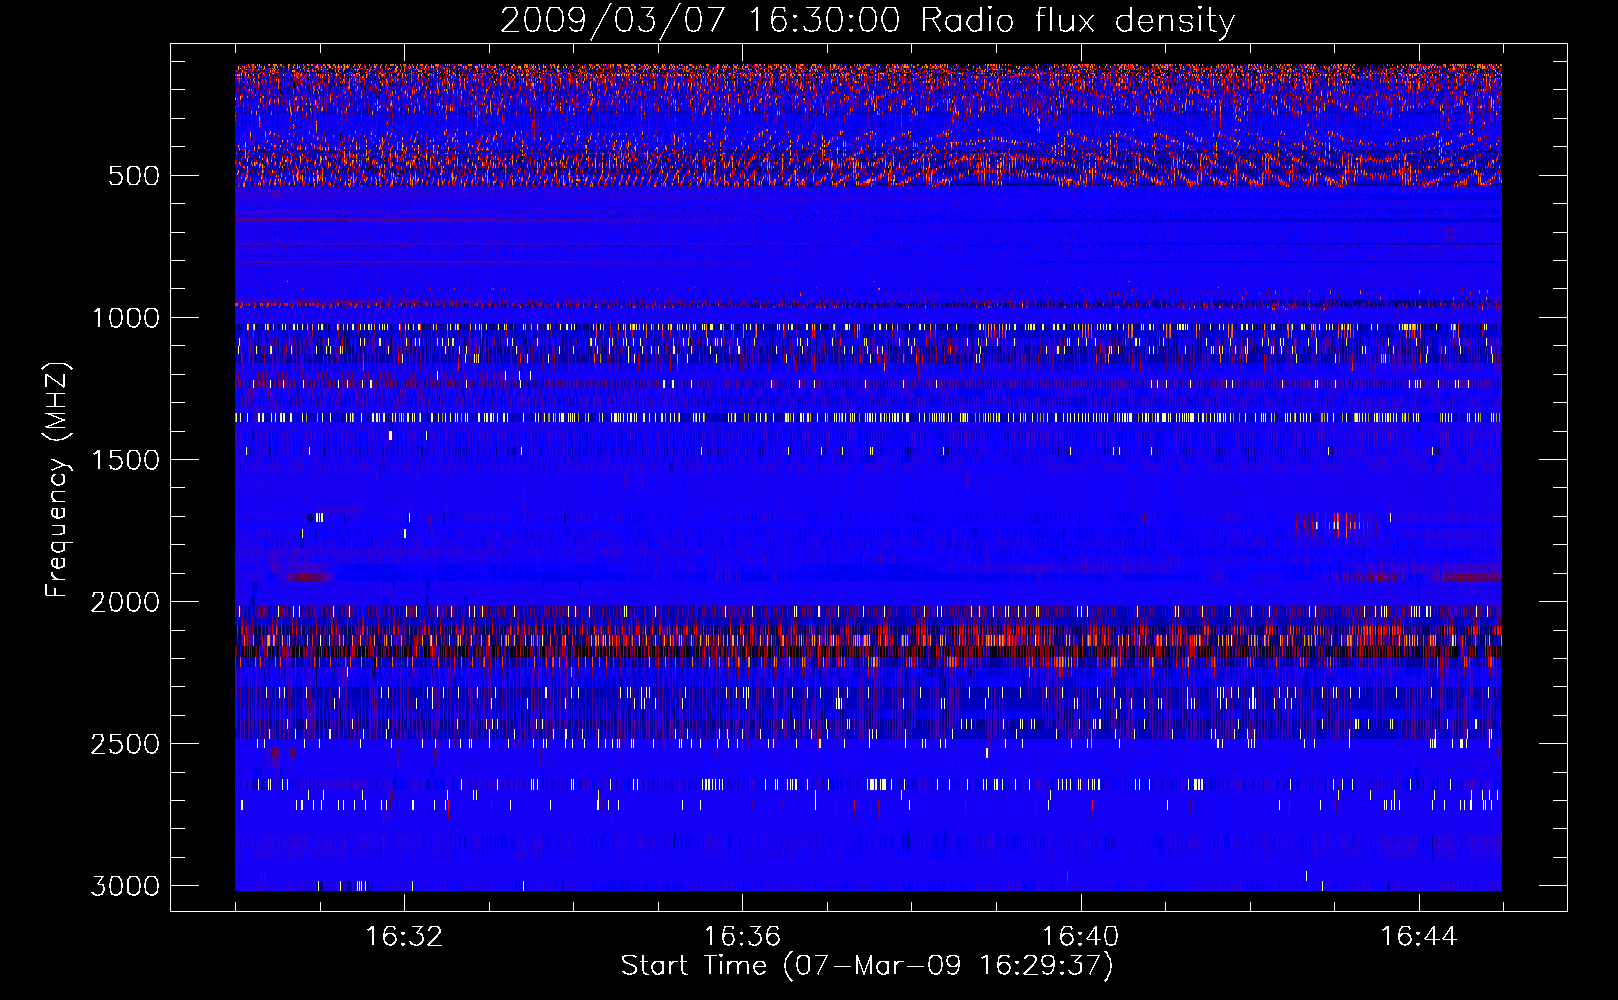The image size is (1618, 1000).
Task: Click the 'Frequency (MHZ)' axis label
Action: pyautogui.click(x=57, y=479)
